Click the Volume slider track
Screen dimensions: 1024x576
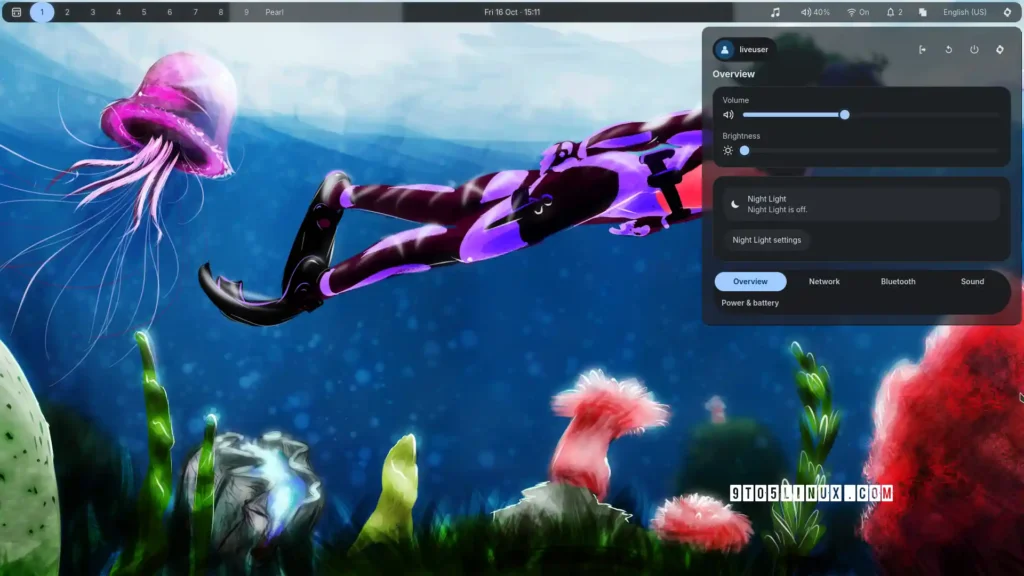(871, 115)
